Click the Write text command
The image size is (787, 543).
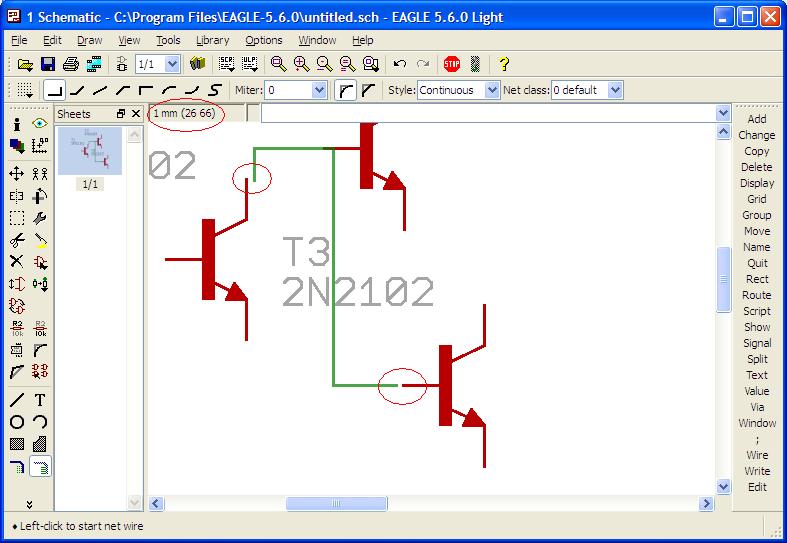click(756, 471)
